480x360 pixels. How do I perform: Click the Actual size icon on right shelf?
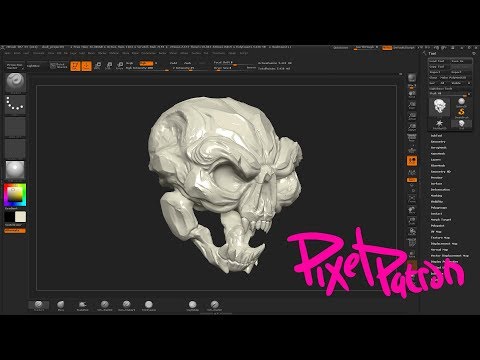[412, 116]
